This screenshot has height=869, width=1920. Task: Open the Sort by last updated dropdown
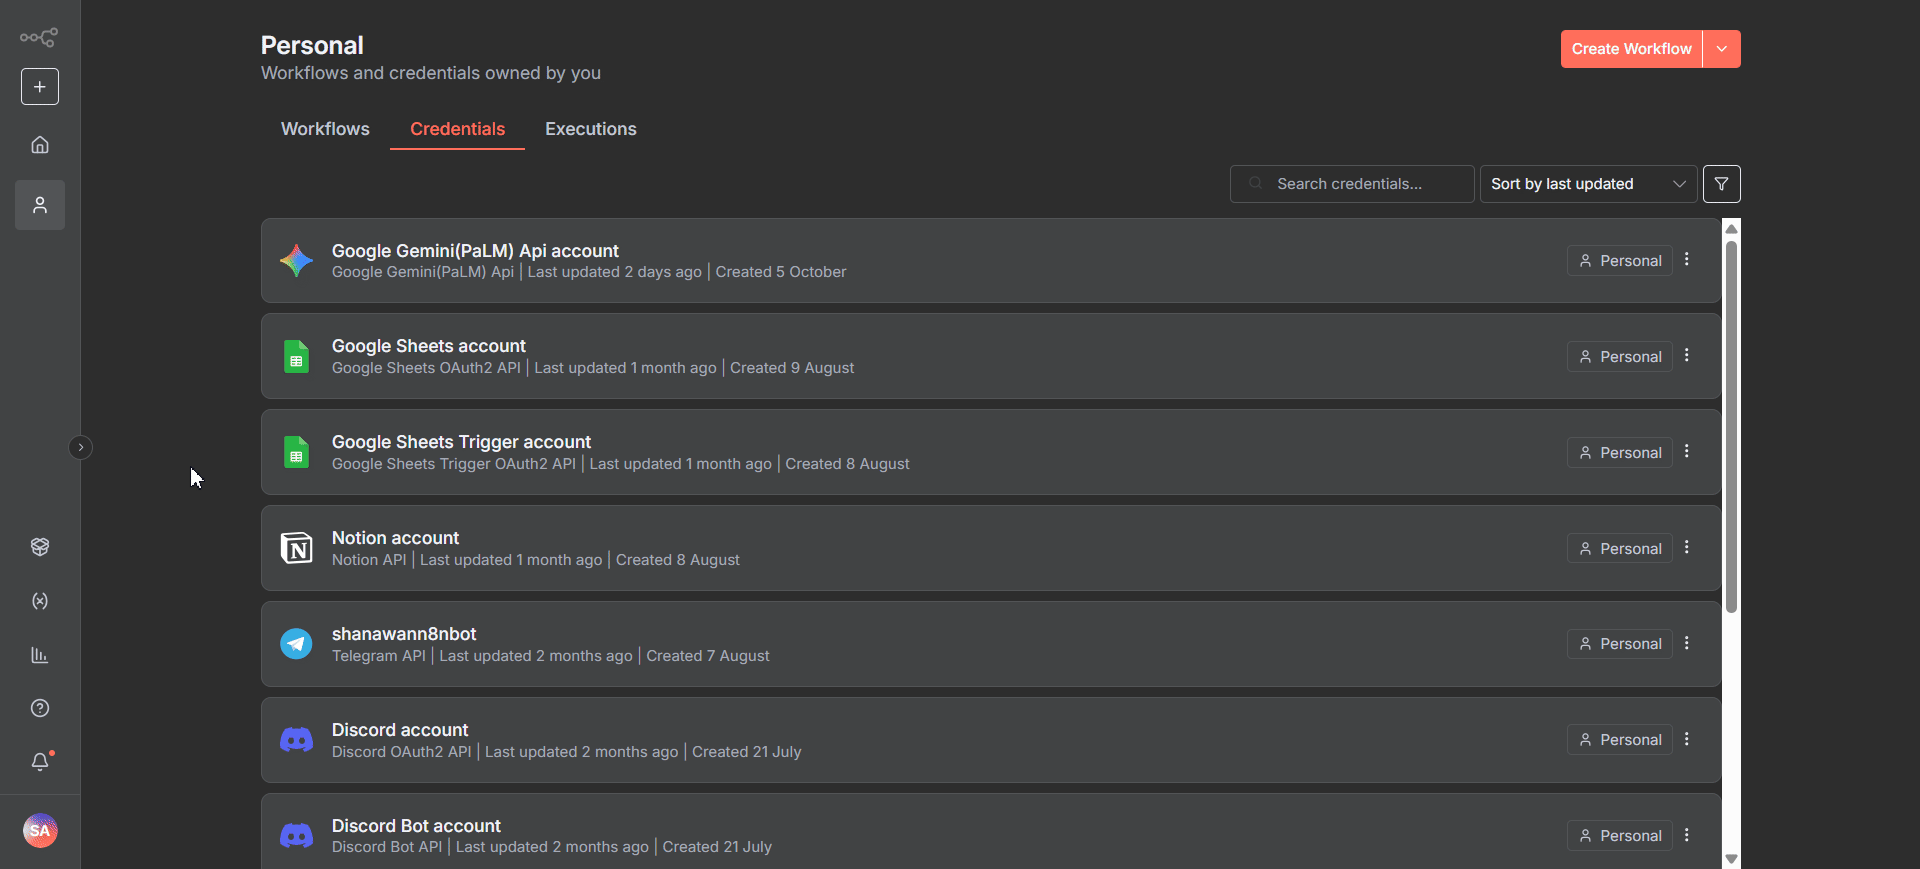pyautogui.click(x=1586, y=183)
